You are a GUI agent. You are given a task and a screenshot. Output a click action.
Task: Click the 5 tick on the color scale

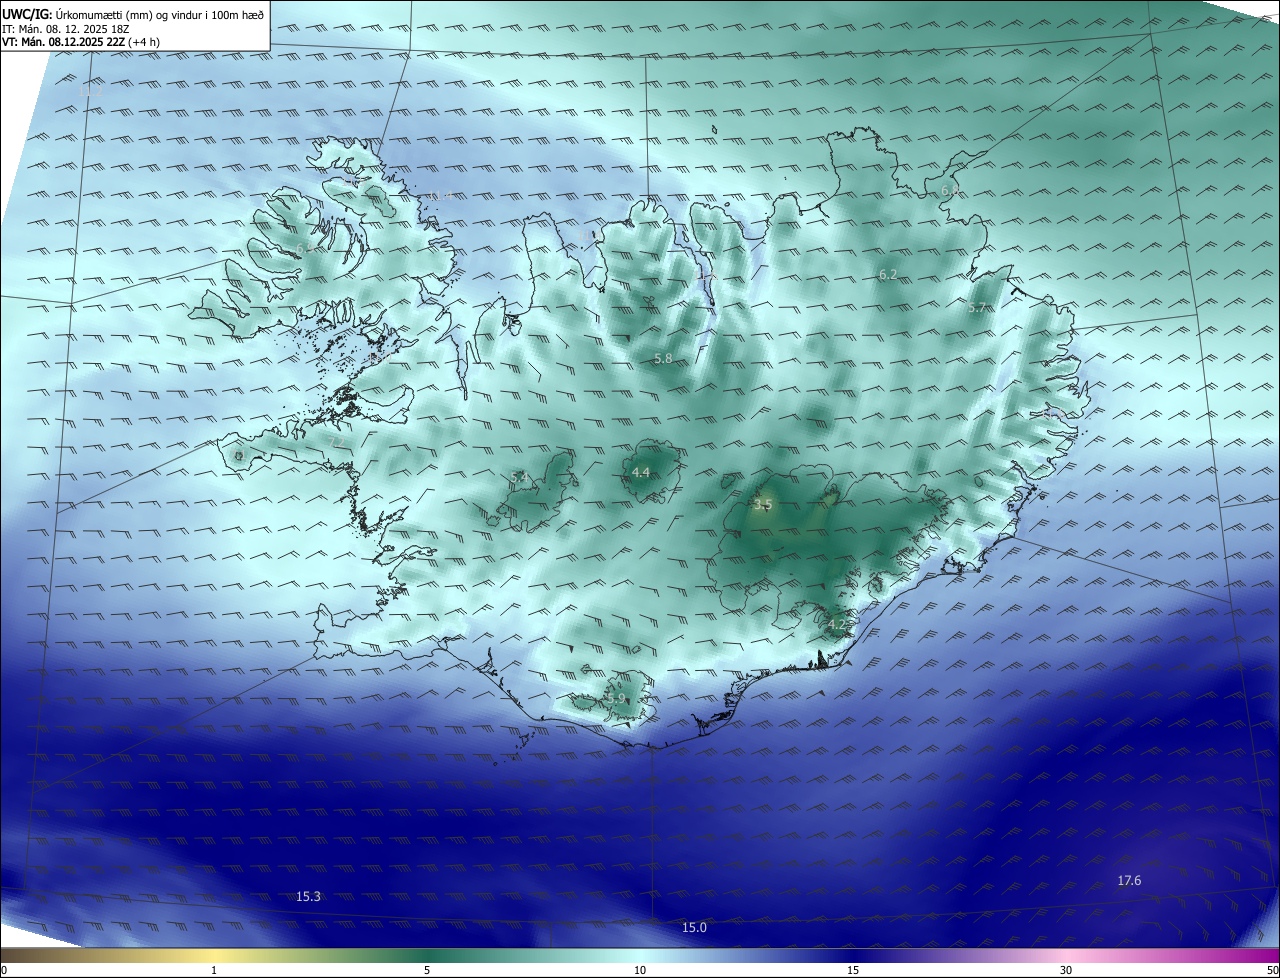[x=427, y=970]
